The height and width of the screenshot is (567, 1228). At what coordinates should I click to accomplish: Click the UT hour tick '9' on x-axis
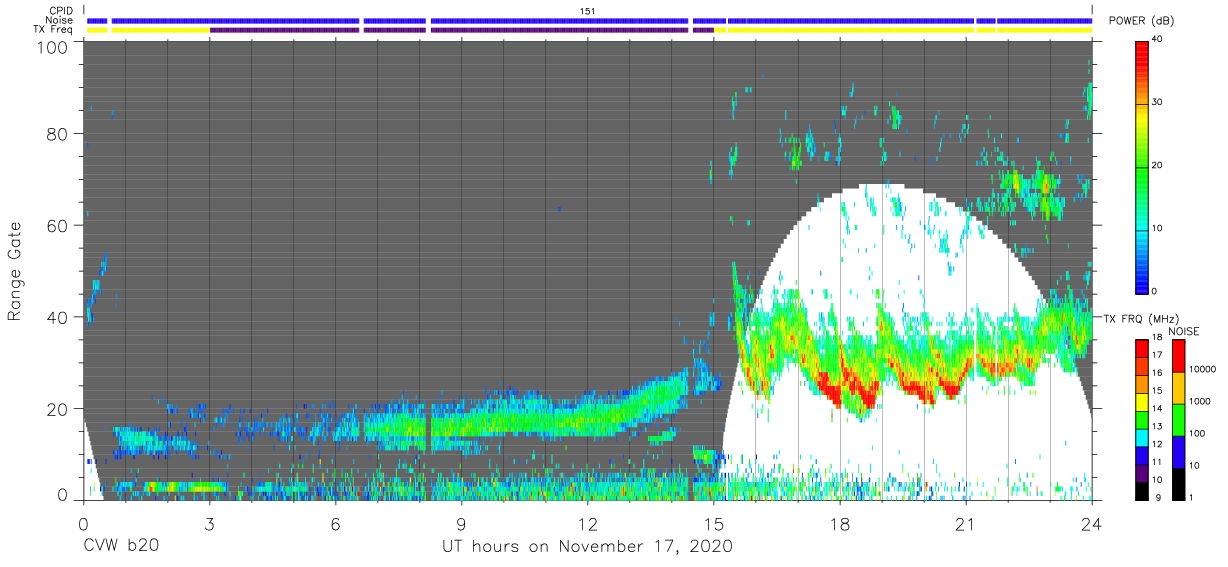(461, 523)
